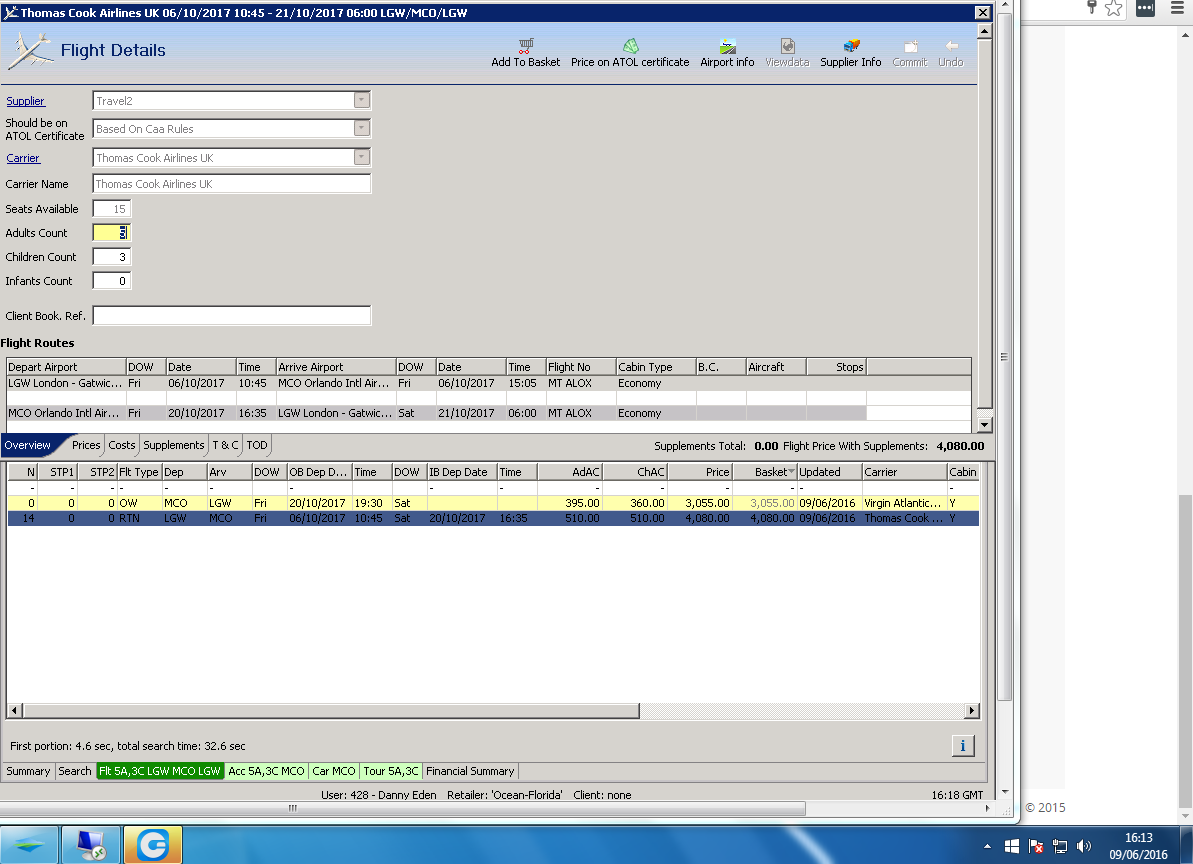Screen dimensions: 1193x864
Task: Switch to the TOD tab
Action: pyautogui.click(x=257, y=445)
